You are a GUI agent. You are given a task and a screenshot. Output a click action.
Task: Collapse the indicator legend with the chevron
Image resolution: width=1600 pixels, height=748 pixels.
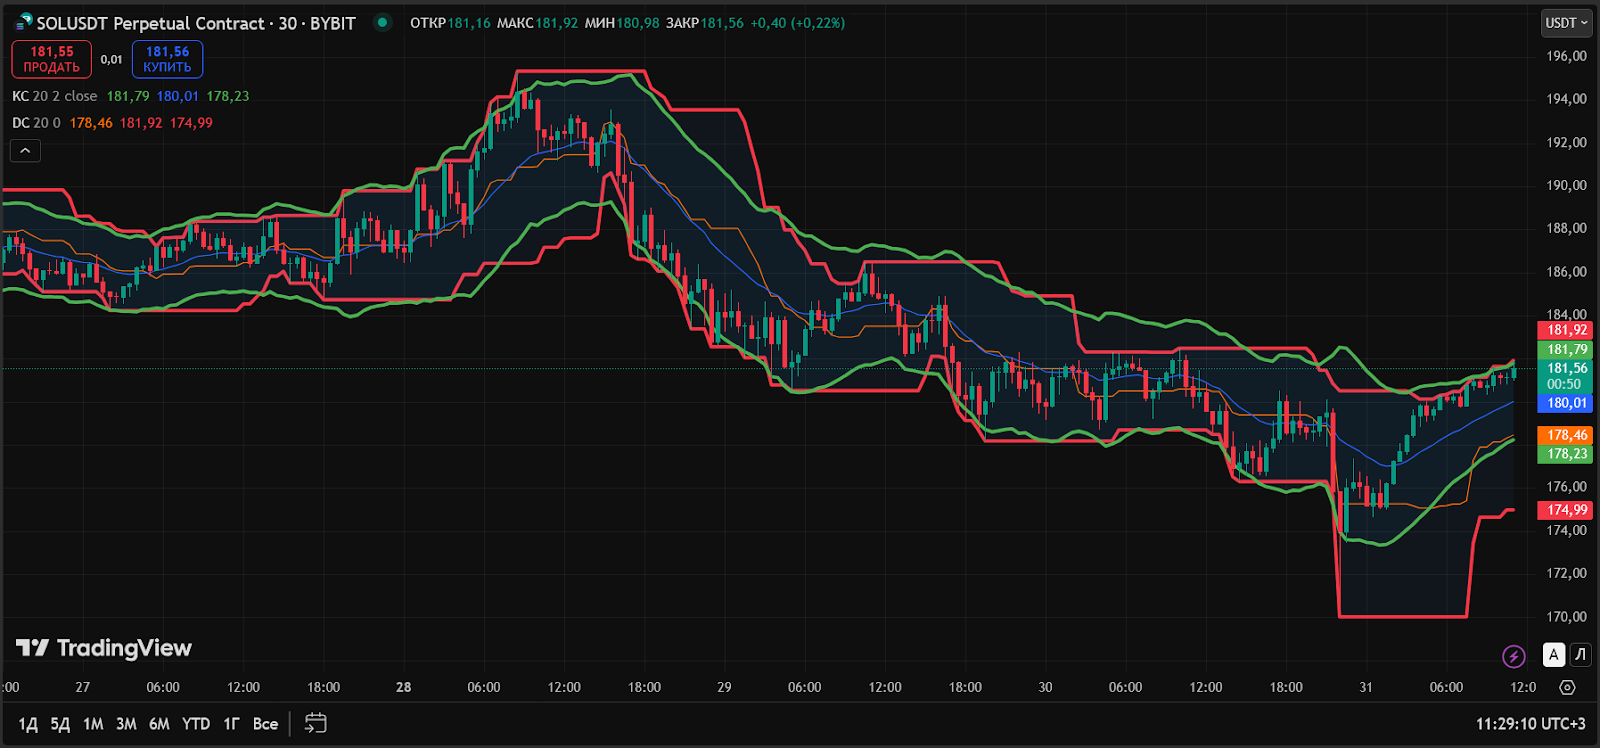click(x=25, y=151)
